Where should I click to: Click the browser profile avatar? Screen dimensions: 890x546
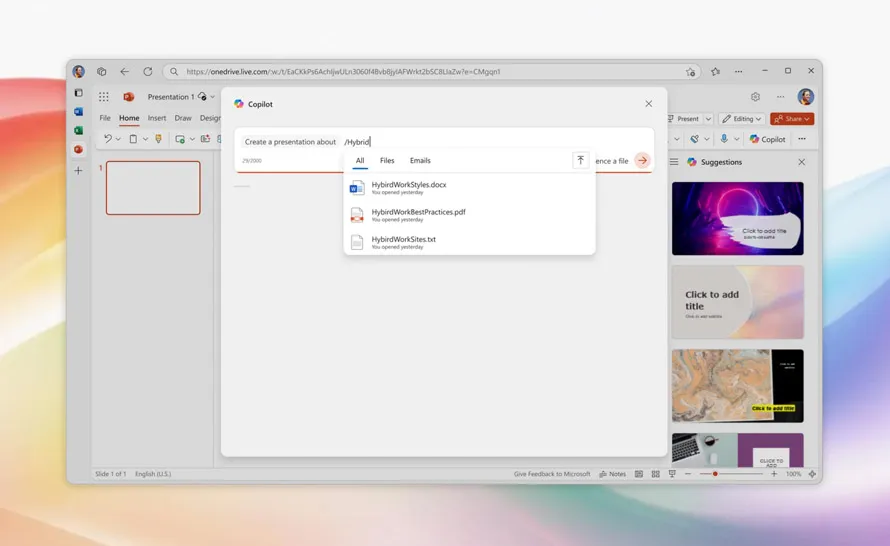coord(78,72)
